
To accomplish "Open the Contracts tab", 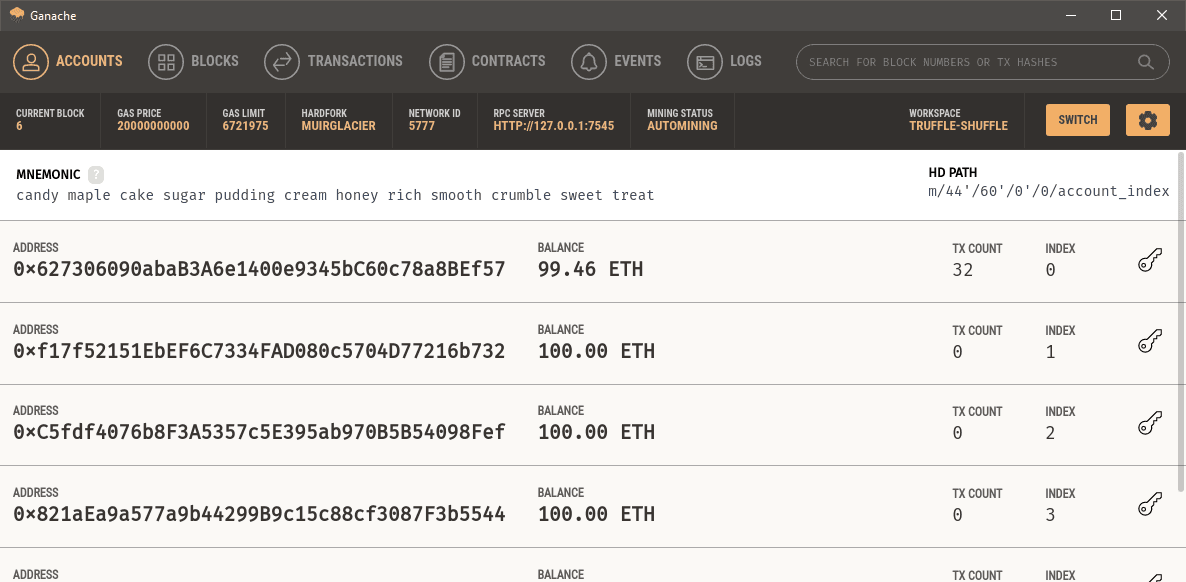I will pyautogui.click(x=488, y=61).
